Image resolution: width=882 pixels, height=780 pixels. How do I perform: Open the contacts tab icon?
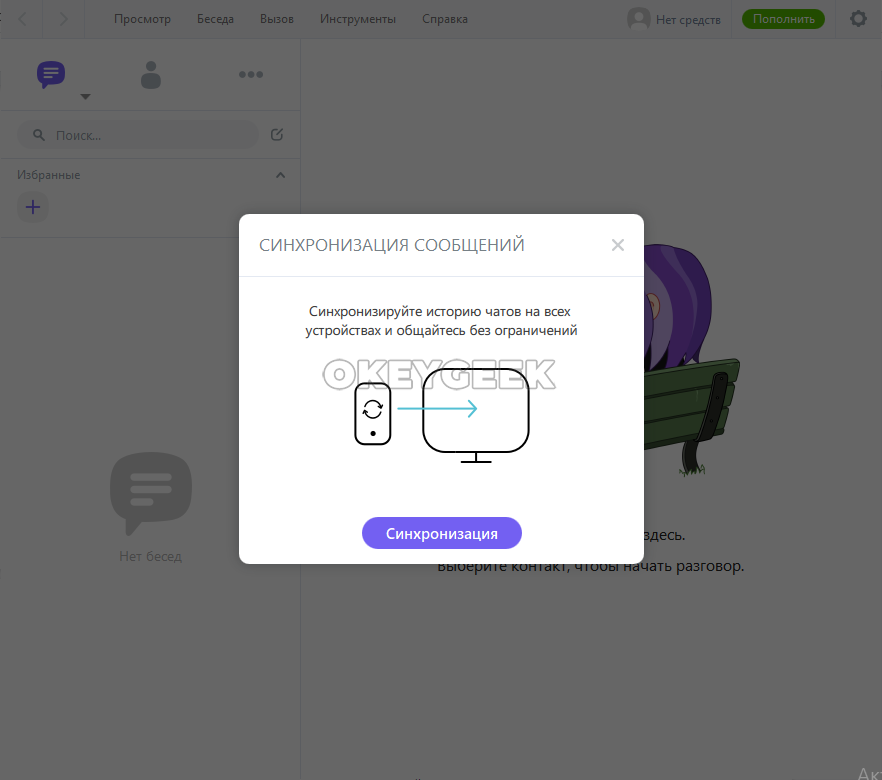150,75
